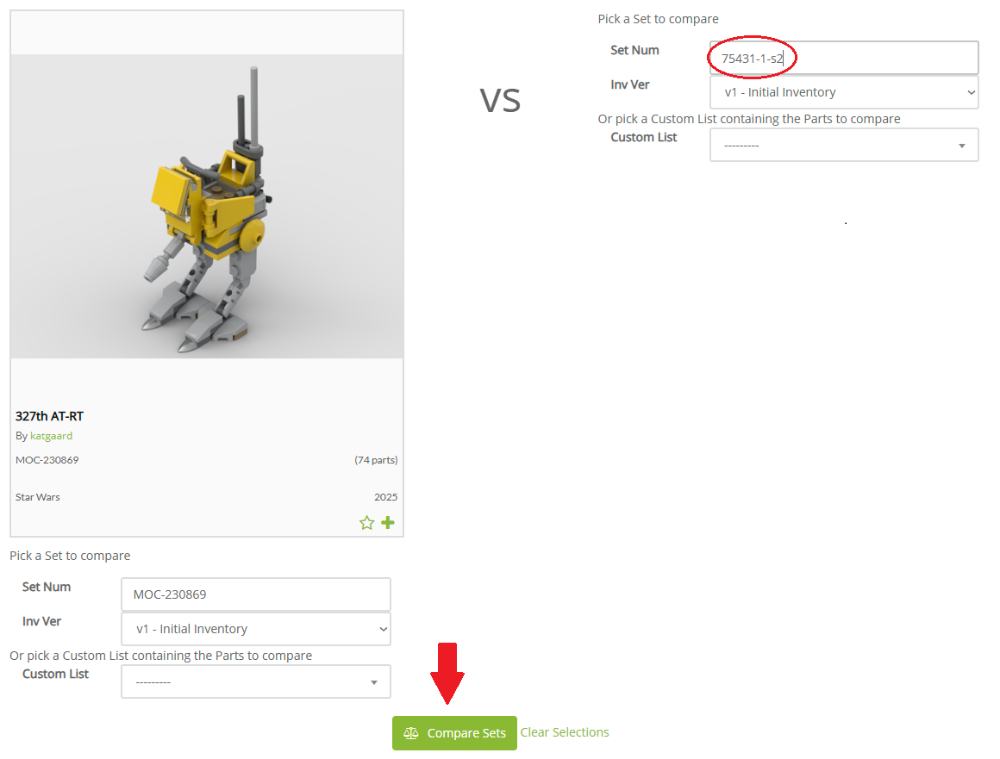Open Inv Ver dropdown for set 75431-1-s2
Viewport: 1000px width, 759px height.
[843, 92]
